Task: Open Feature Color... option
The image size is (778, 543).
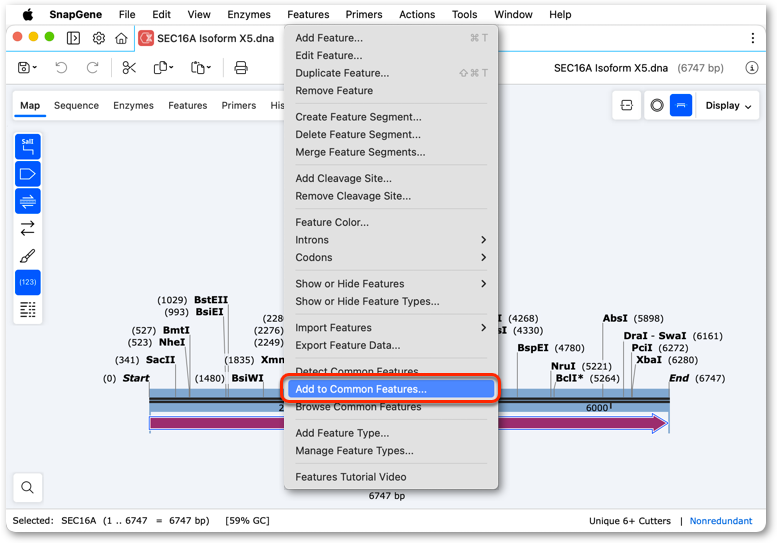Action: [390, 222]
